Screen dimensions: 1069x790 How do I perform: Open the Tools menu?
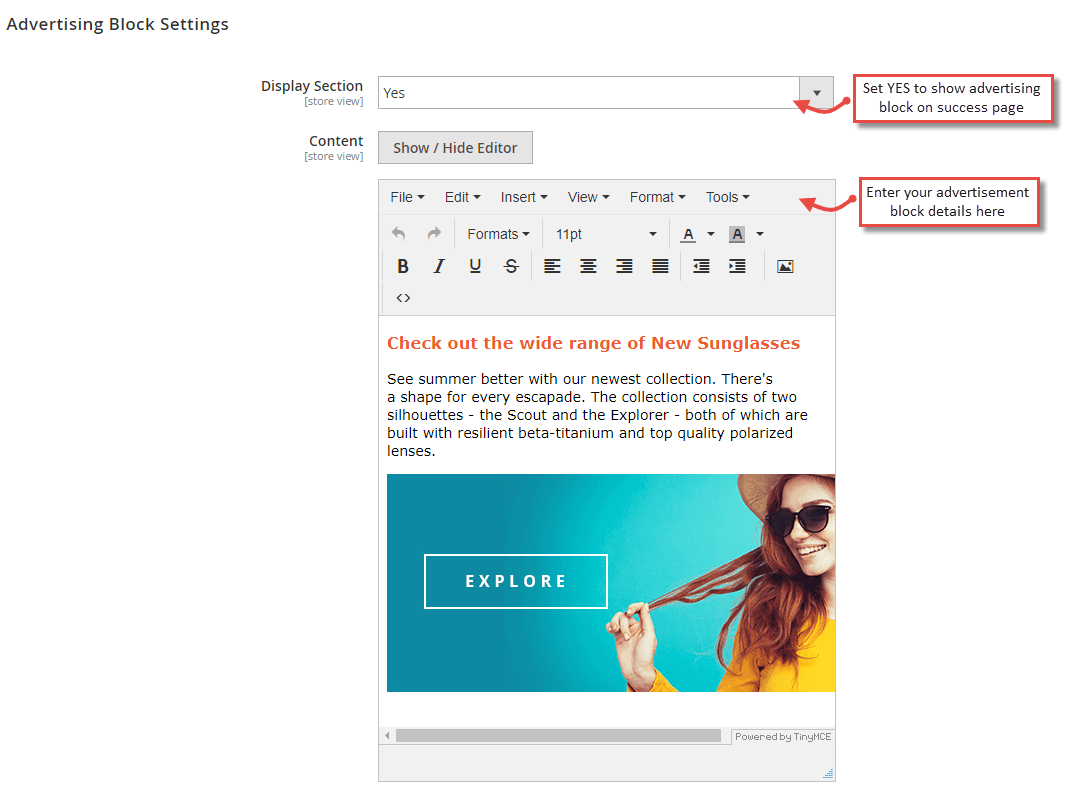coord(727,197)
